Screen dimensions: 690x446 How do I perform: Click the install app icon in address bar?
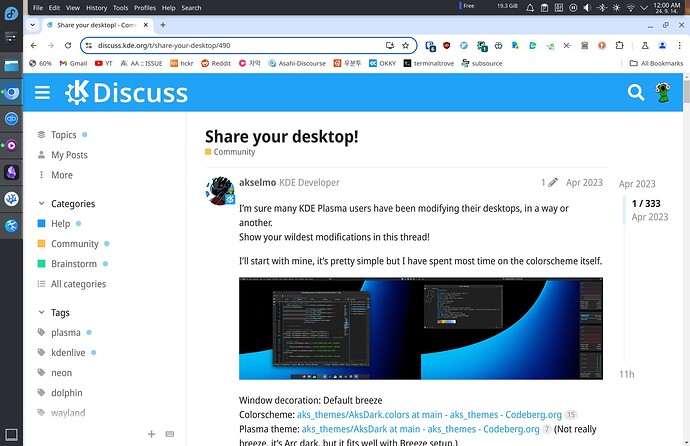click(389, 45)
